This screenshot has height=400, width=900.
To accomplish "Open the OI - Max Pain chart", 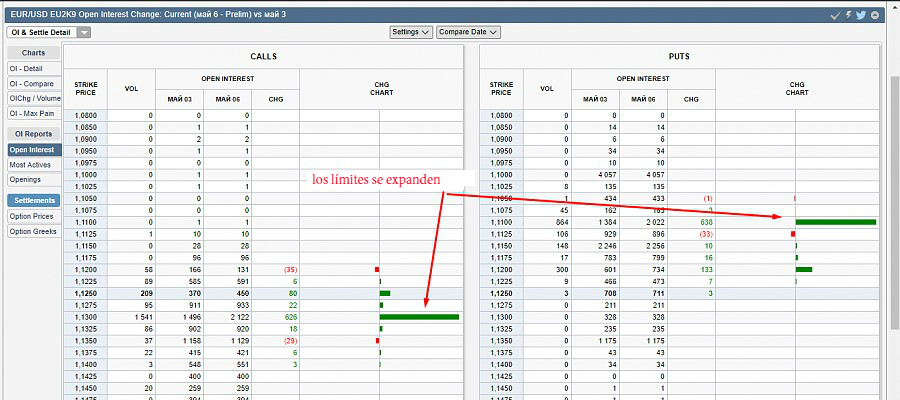I will (33, 114).
